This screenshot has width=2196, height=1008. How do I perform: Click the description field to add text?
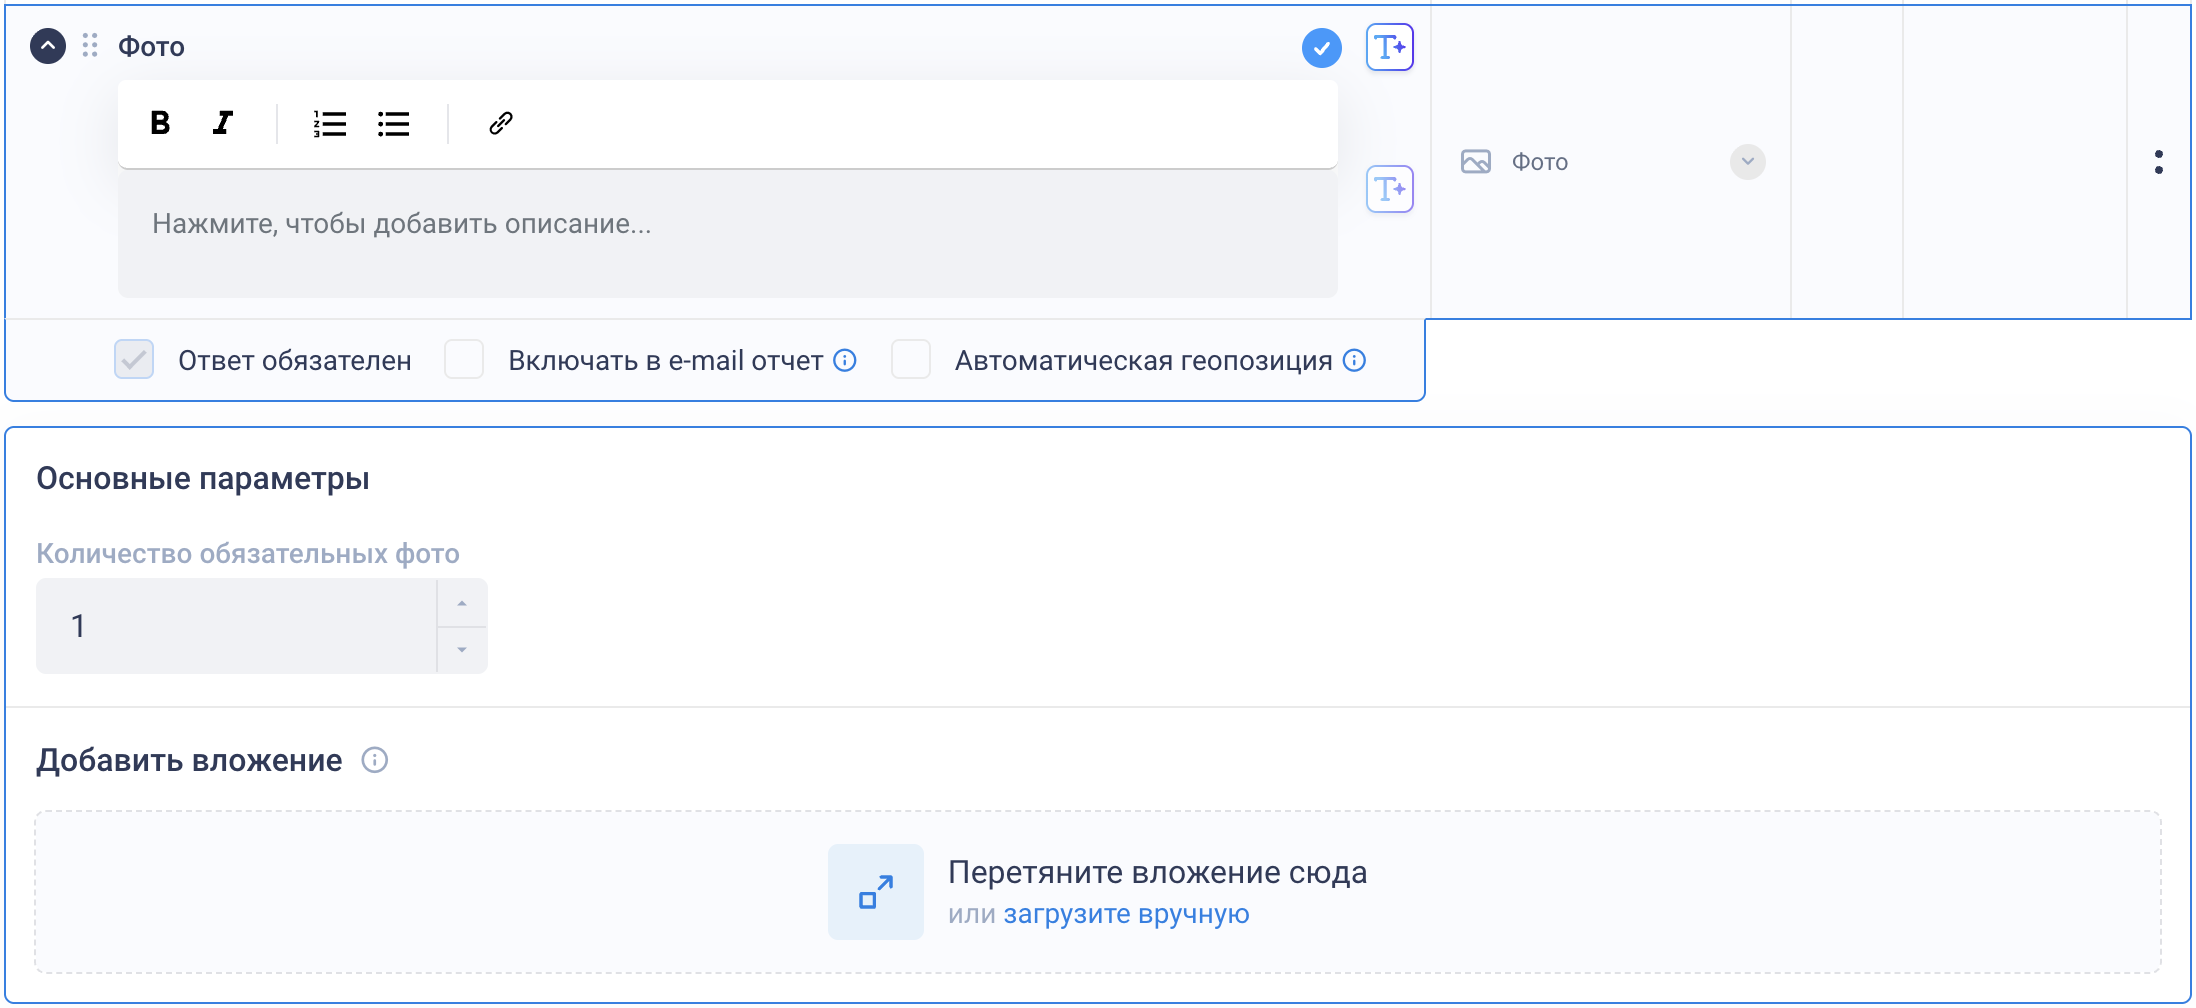pos(727,232)
